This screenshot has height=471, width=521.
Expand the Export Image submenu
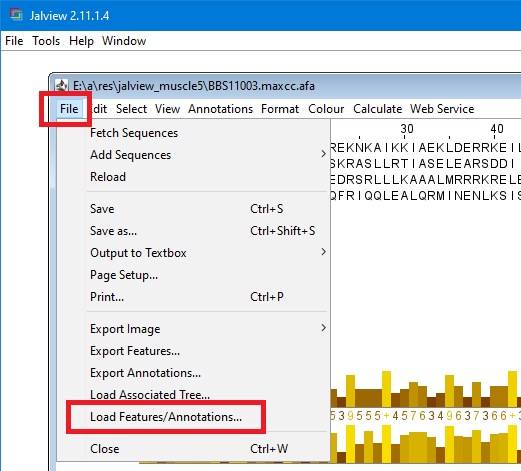(x=193, y=329)
